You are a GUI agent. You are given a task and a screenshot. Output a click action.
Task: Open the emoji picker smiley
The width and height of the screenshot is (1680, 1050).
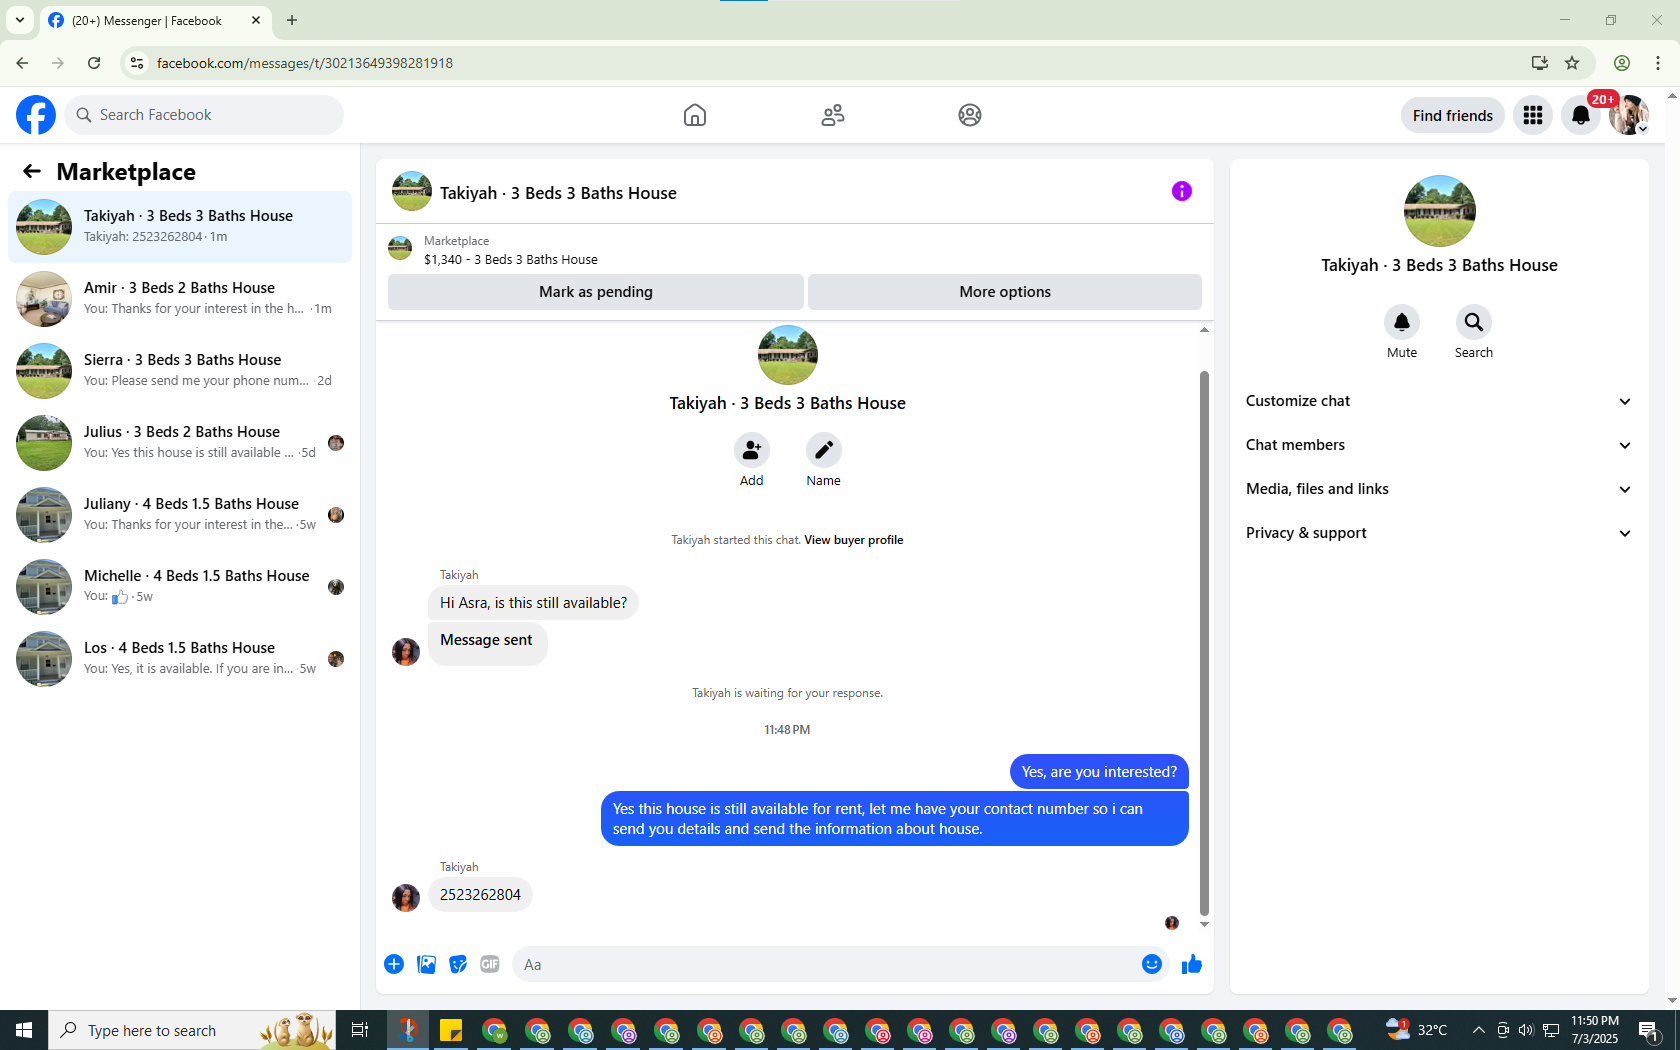[1152, 964]
